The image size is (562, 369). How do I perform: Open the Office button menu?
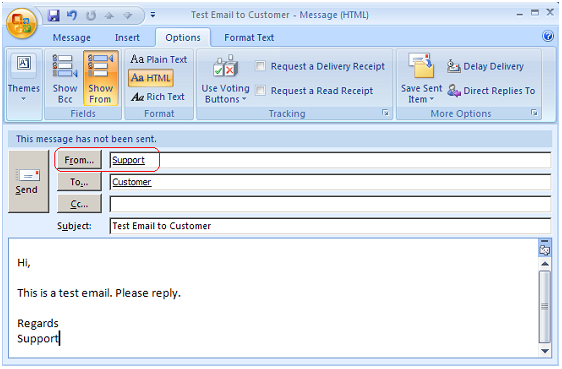pos(22,23)
